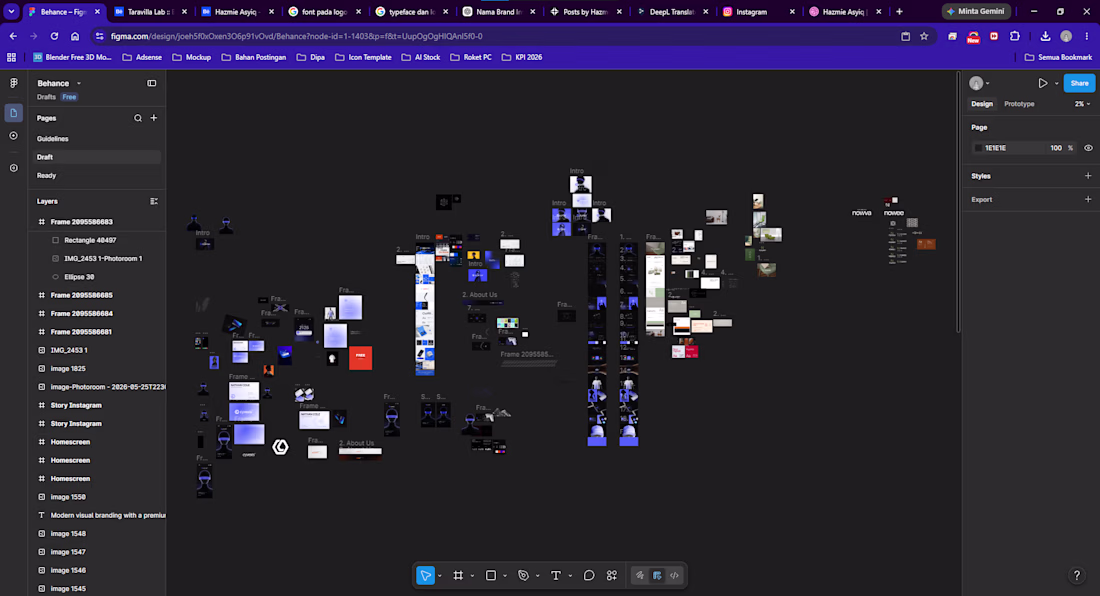This screenshot has width=1100, height=596.
Task: Toggle Dev Mode code icon
Action: point(674,576)
